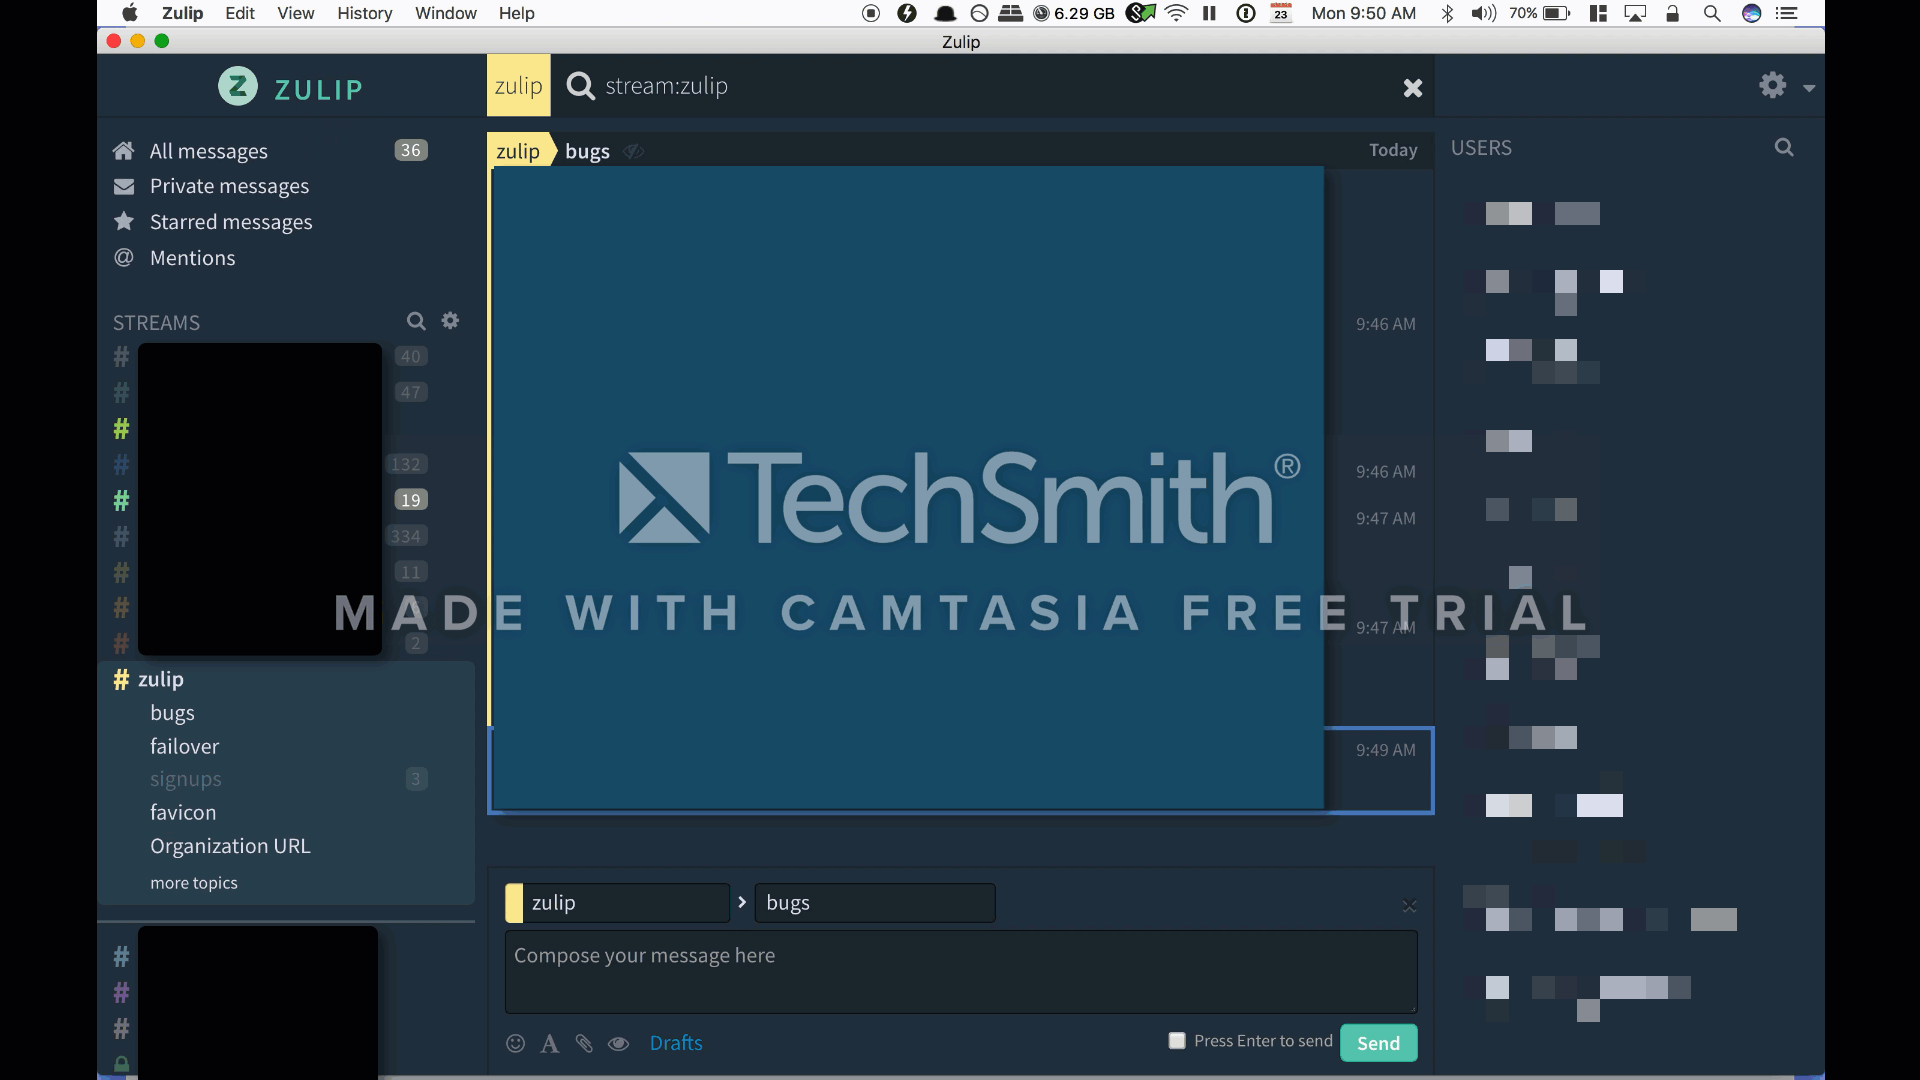The image size is (1920, 1080).
Task: Click the Zulip logo icon
Action: pos(238,87)
